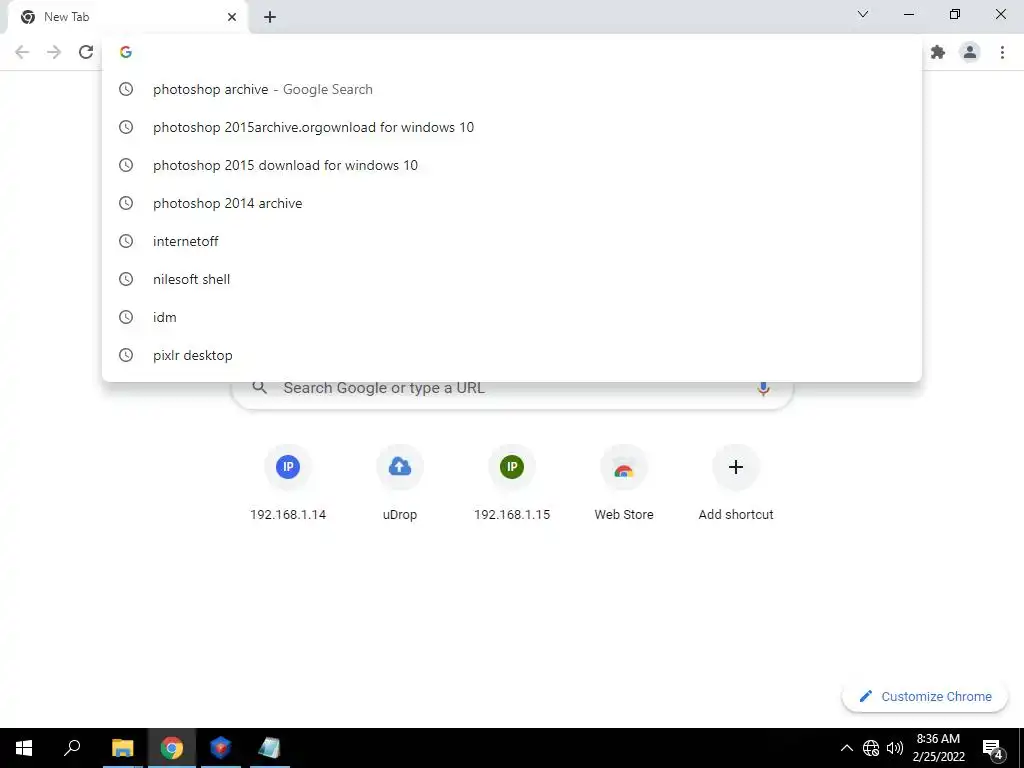Viewport: 1024px width, 768px height.
Task: Click the clock icon beside 'idm'
Action: click(x=126, y=317)
